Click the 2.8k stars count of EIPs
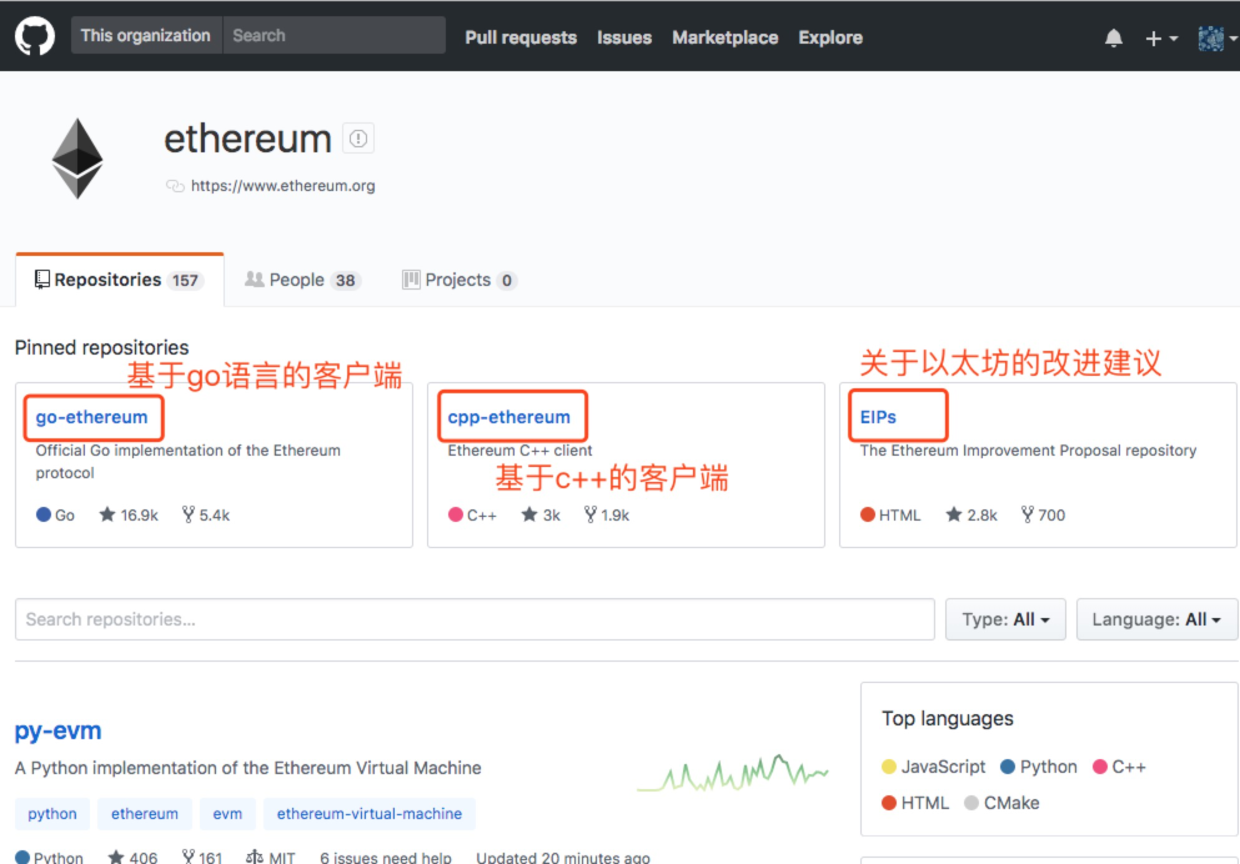The width and height of the screenshot is (1240, 864). coord(971,515)
